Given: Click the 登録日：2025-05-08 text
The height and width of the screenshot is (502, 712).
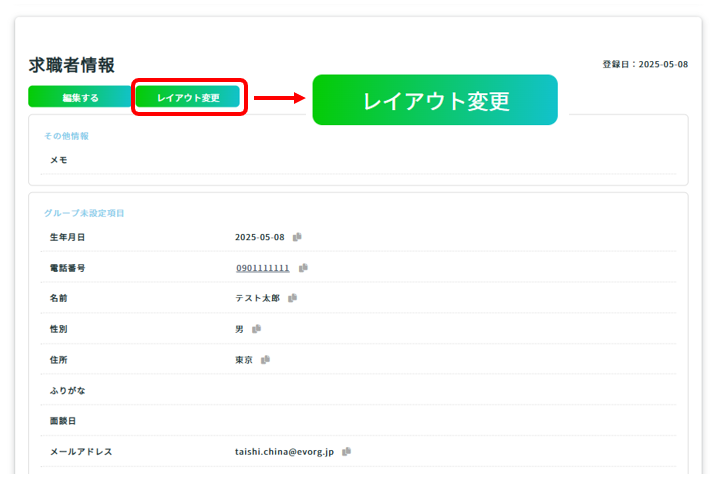Looking at the screenshot, I should click(645, 64).
